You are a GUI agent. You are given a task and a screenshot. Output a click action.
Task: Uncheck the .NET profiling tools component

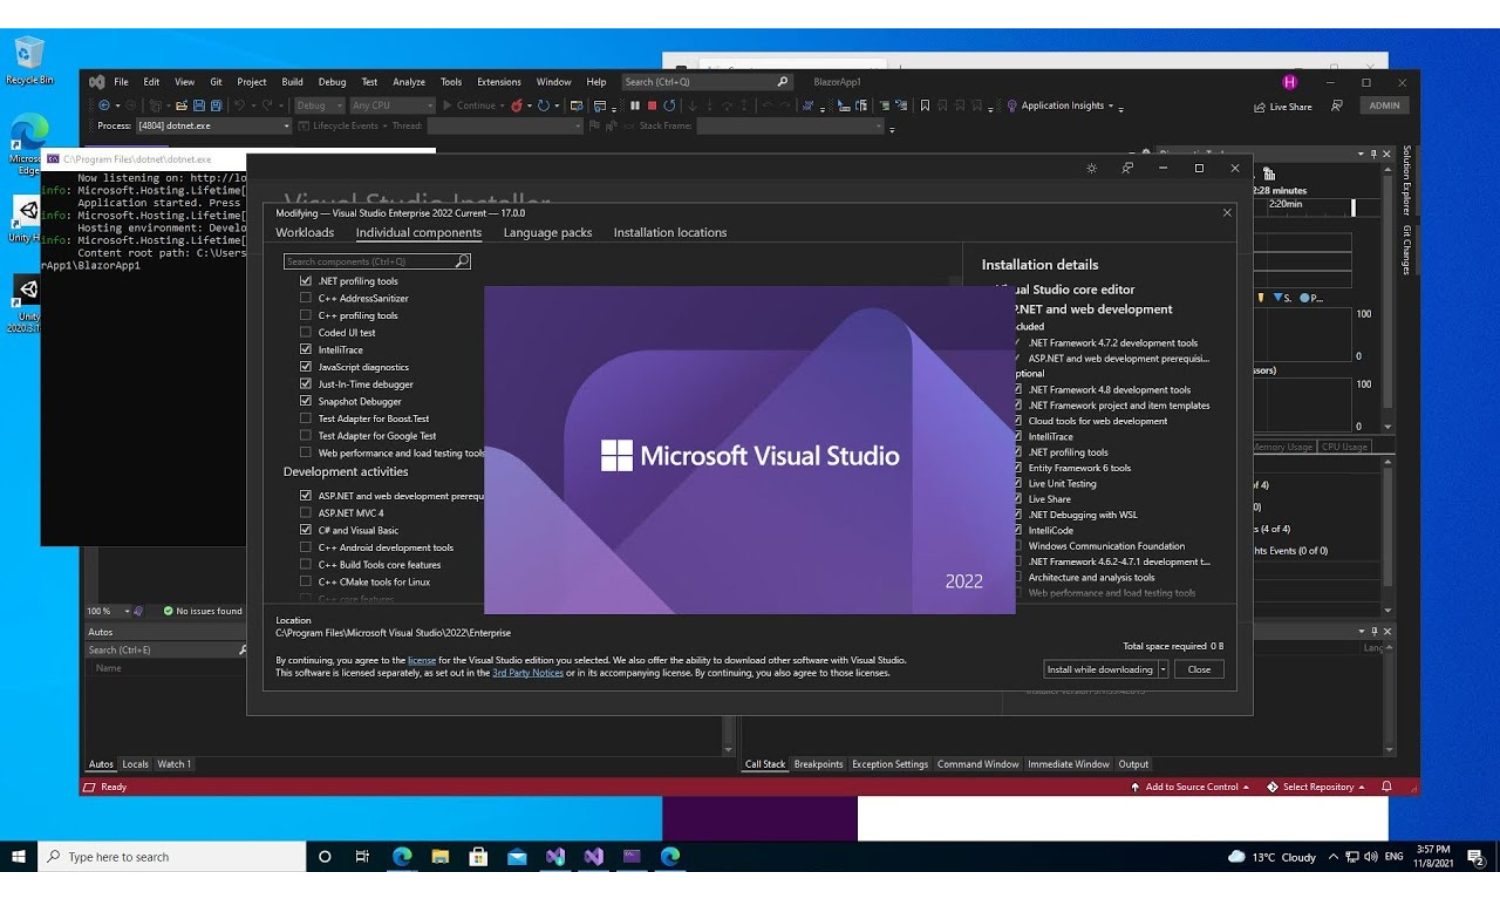(x=306, y=281)
